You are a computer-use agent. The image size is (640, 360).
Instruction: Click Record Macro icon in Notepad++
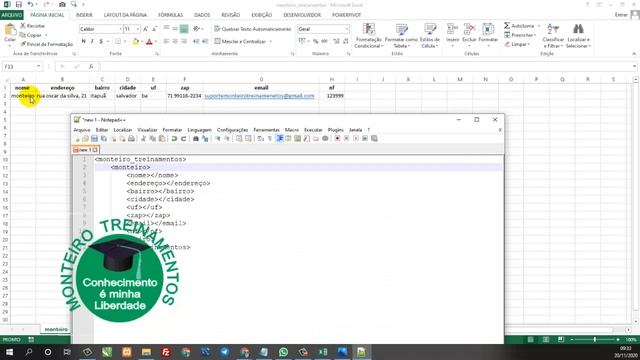pos(338,138)
